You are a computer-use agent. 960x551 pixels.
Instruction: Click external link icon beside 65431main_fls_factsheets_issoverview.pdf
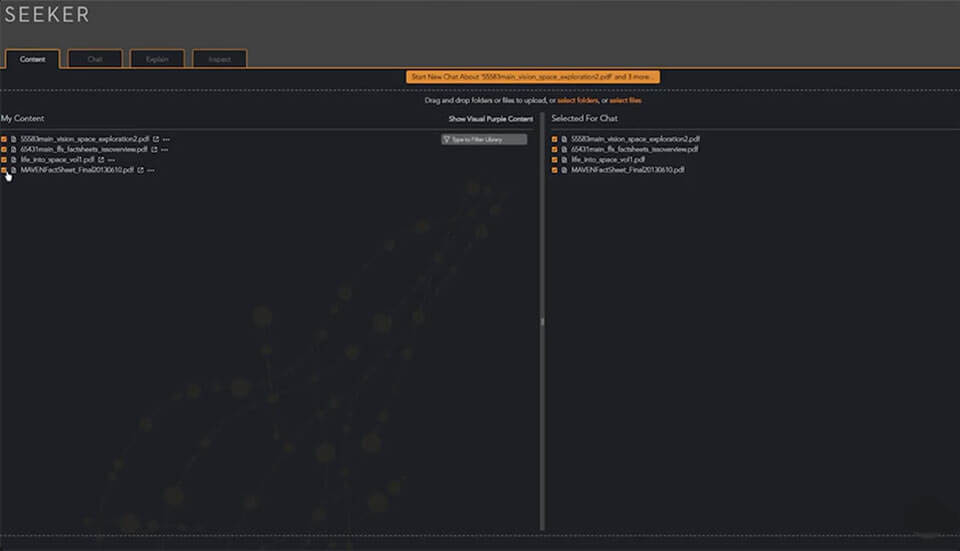point(153,149)
